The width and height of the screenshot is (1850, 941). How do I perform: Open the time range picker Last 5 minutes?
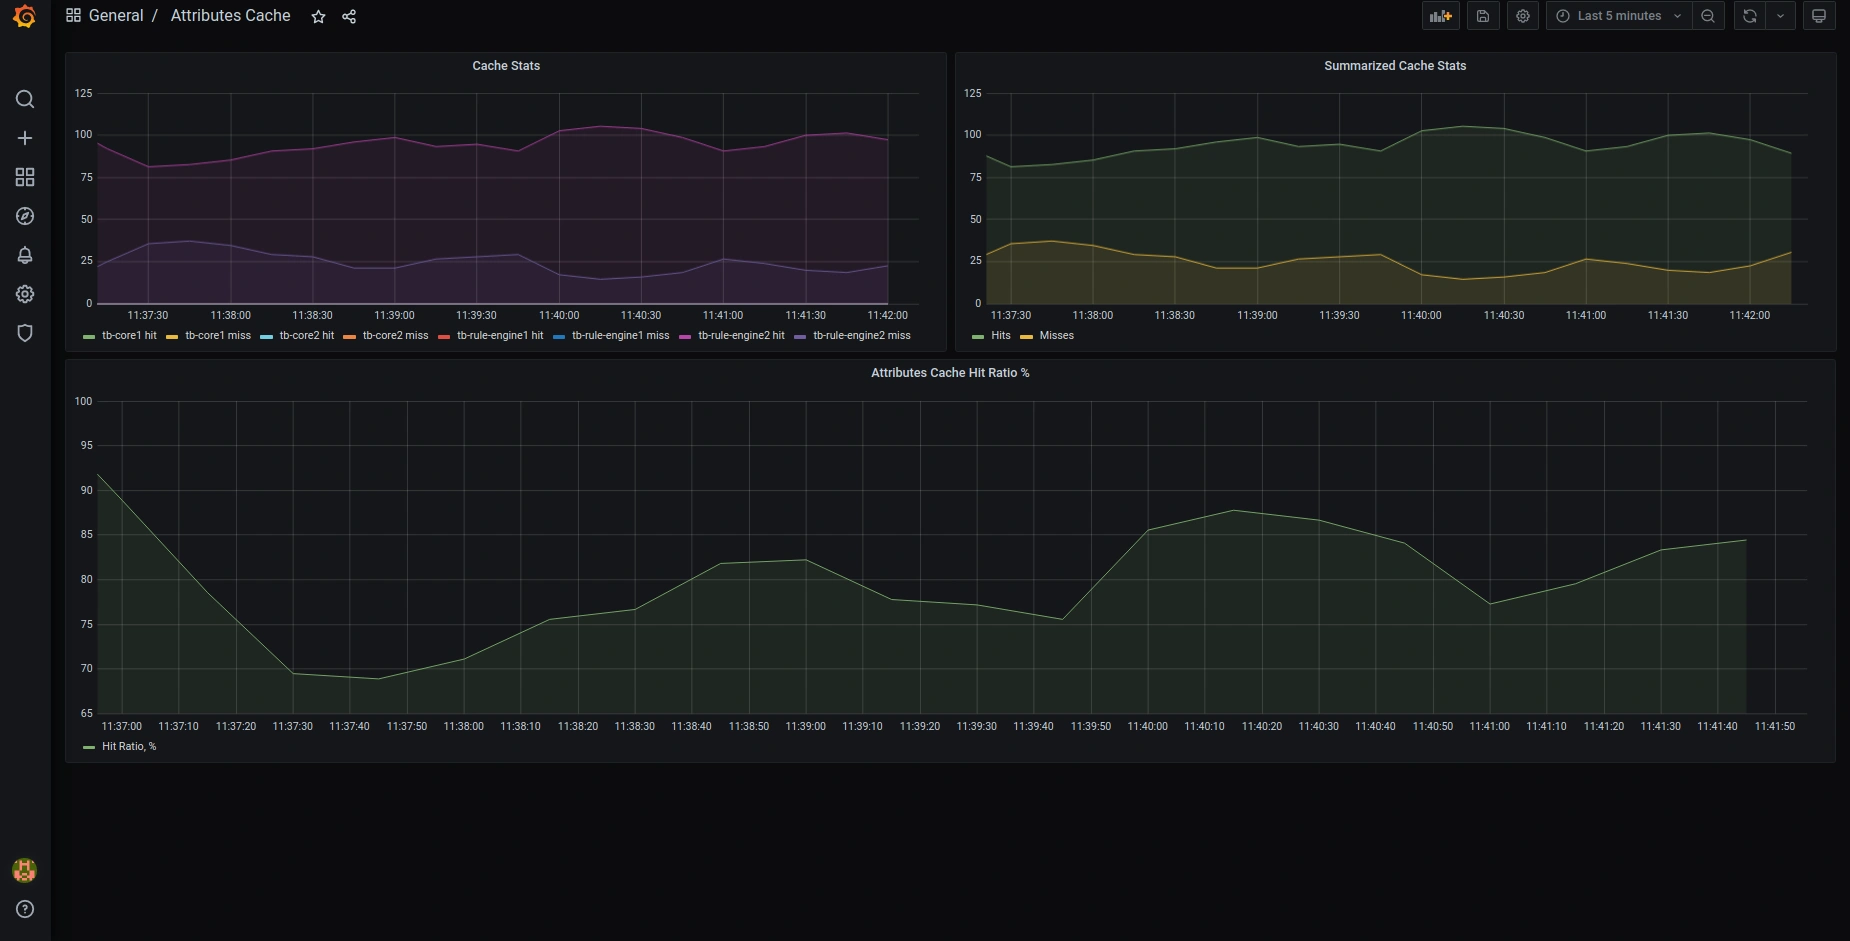[x=1618, y=16]
